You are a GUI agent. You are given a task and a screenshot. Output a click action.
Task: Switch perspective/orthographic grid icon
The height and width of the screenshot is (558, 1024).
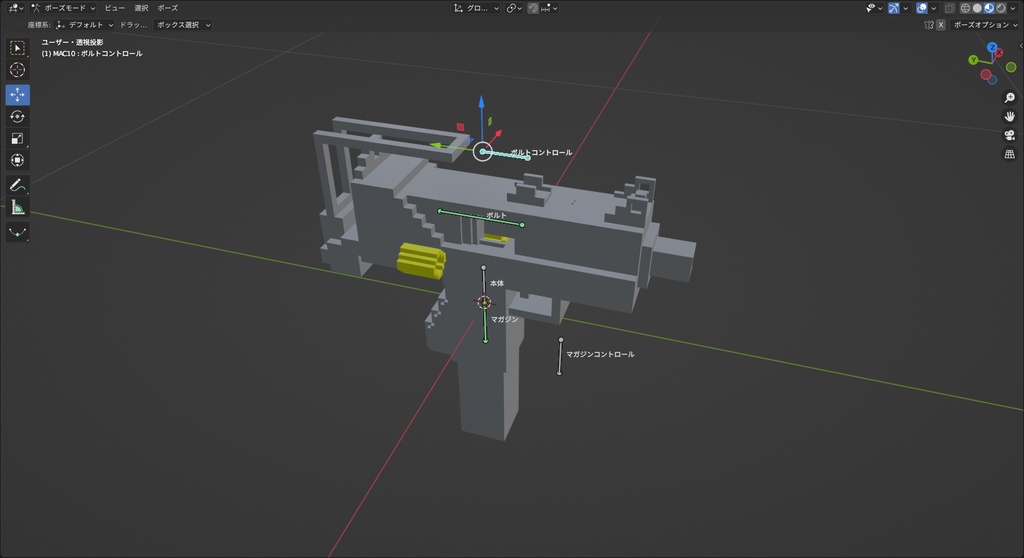pos(1010,154)
